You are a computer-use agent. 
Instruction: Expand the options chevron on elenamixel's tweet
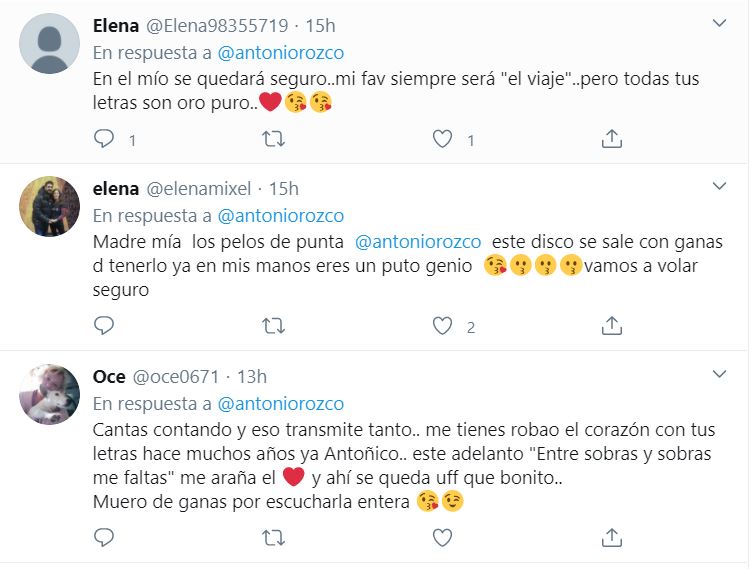click(719, 186)
